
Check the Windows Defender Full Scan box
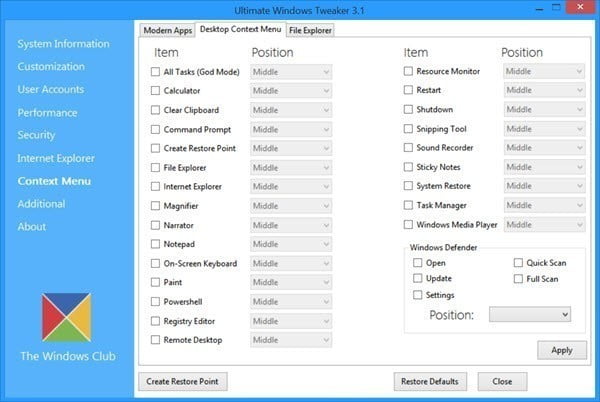tap(518, 279)
